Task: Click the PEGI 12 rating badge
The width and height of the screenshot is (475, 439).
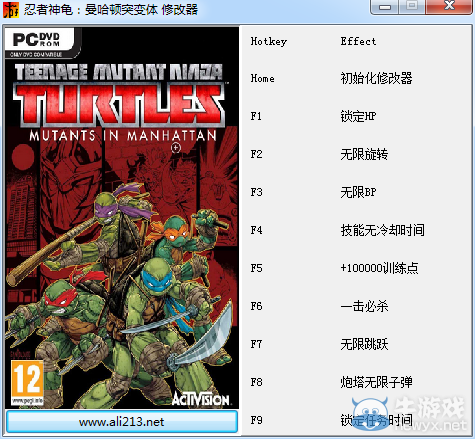Action: coord(27,383)
